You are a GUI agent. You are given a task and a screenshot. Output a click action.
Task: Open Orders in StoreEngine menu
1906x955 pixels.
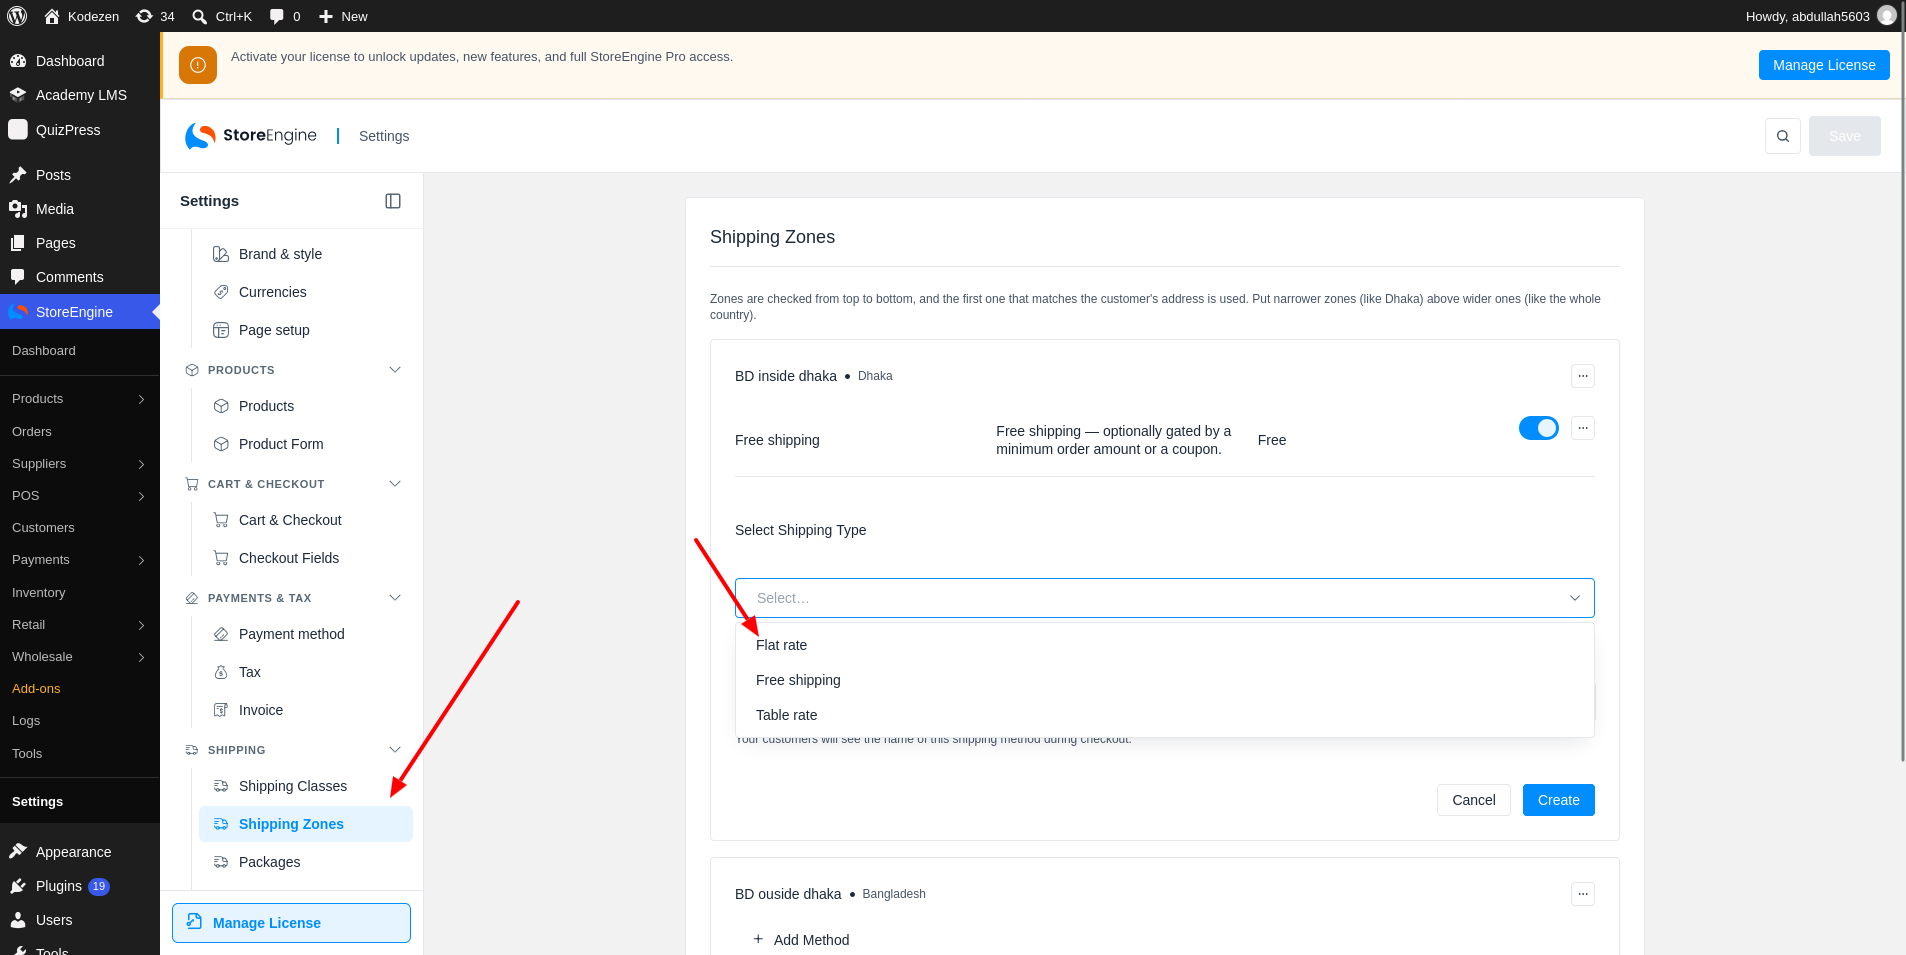point(32,432)
